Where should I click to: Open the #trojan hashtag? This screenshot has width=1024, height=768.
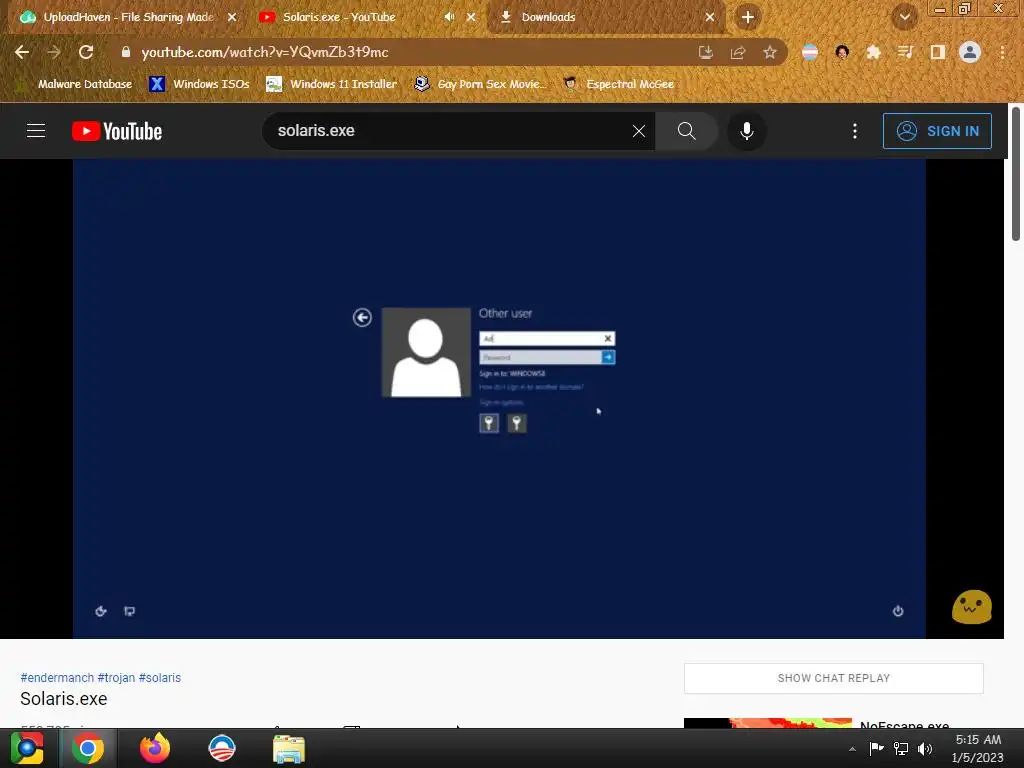tap(116, 678)
